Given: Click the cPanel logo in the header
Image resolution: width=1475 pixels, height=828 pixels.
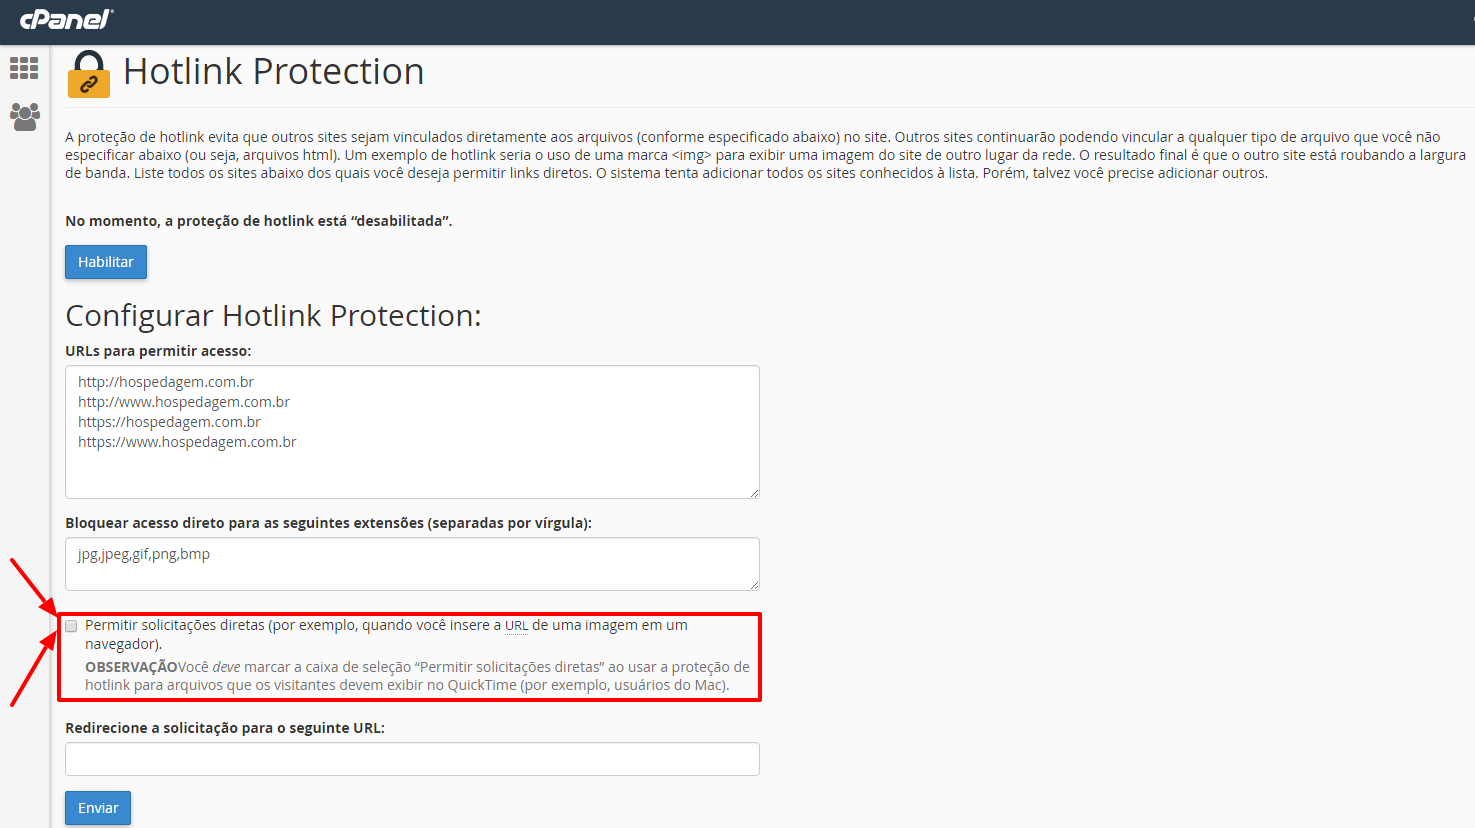Looking at the screenshot, I should click(66, 18).
